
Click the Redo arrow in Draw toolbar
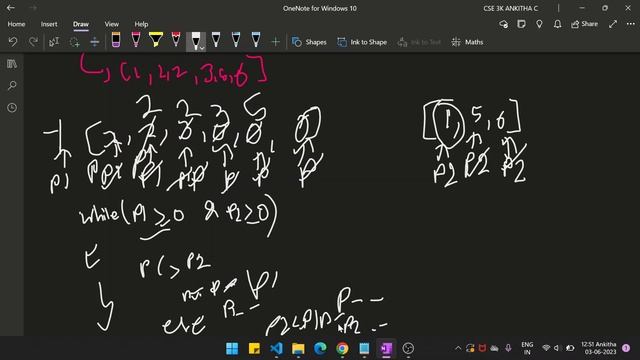(33, 42)
